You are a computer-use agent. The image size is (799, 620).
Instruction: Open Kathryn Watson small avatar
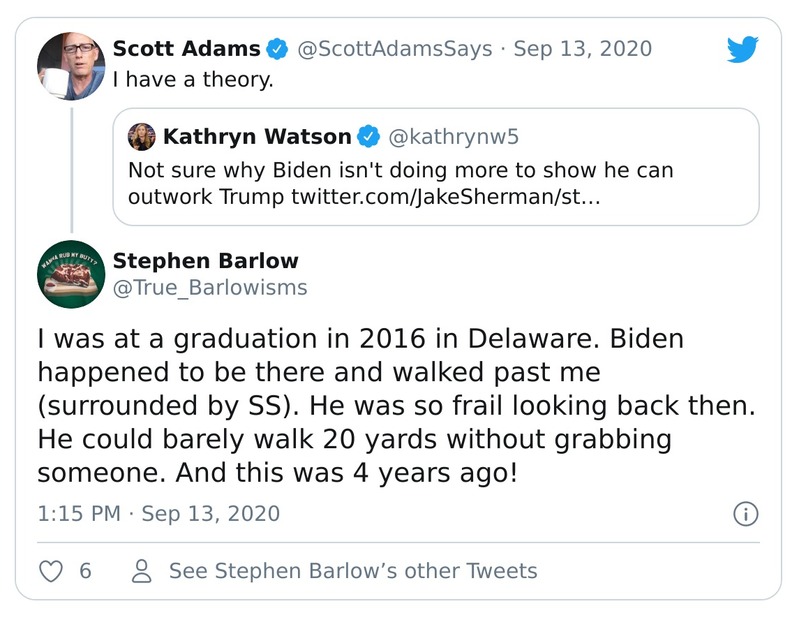coord(142,136)
